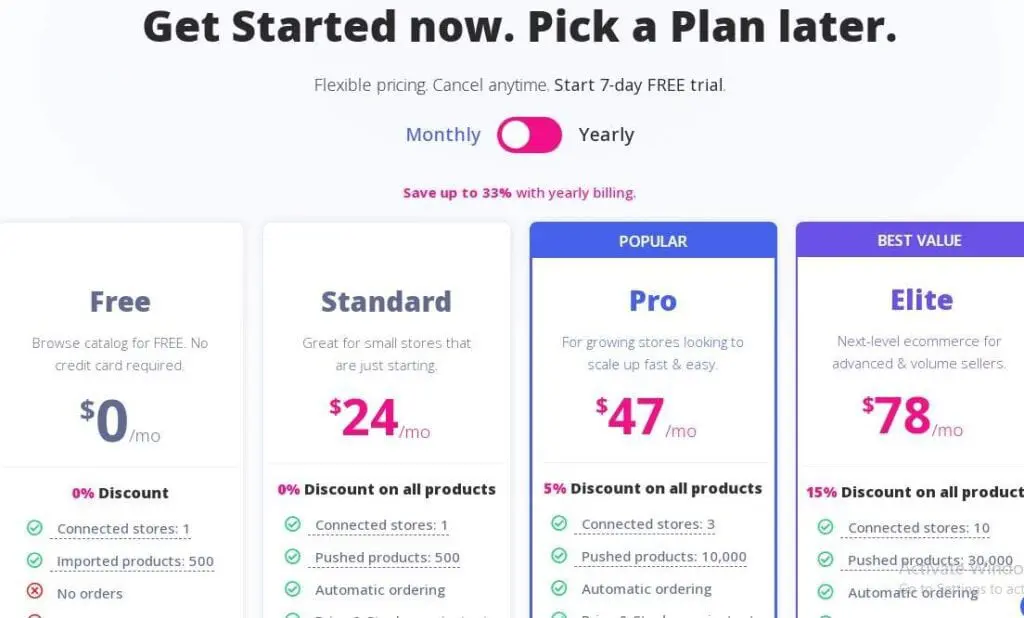Click check icon beside Pro Connected stores
1024x618 pixels.
pyautogui.click(x=559, y=523)
